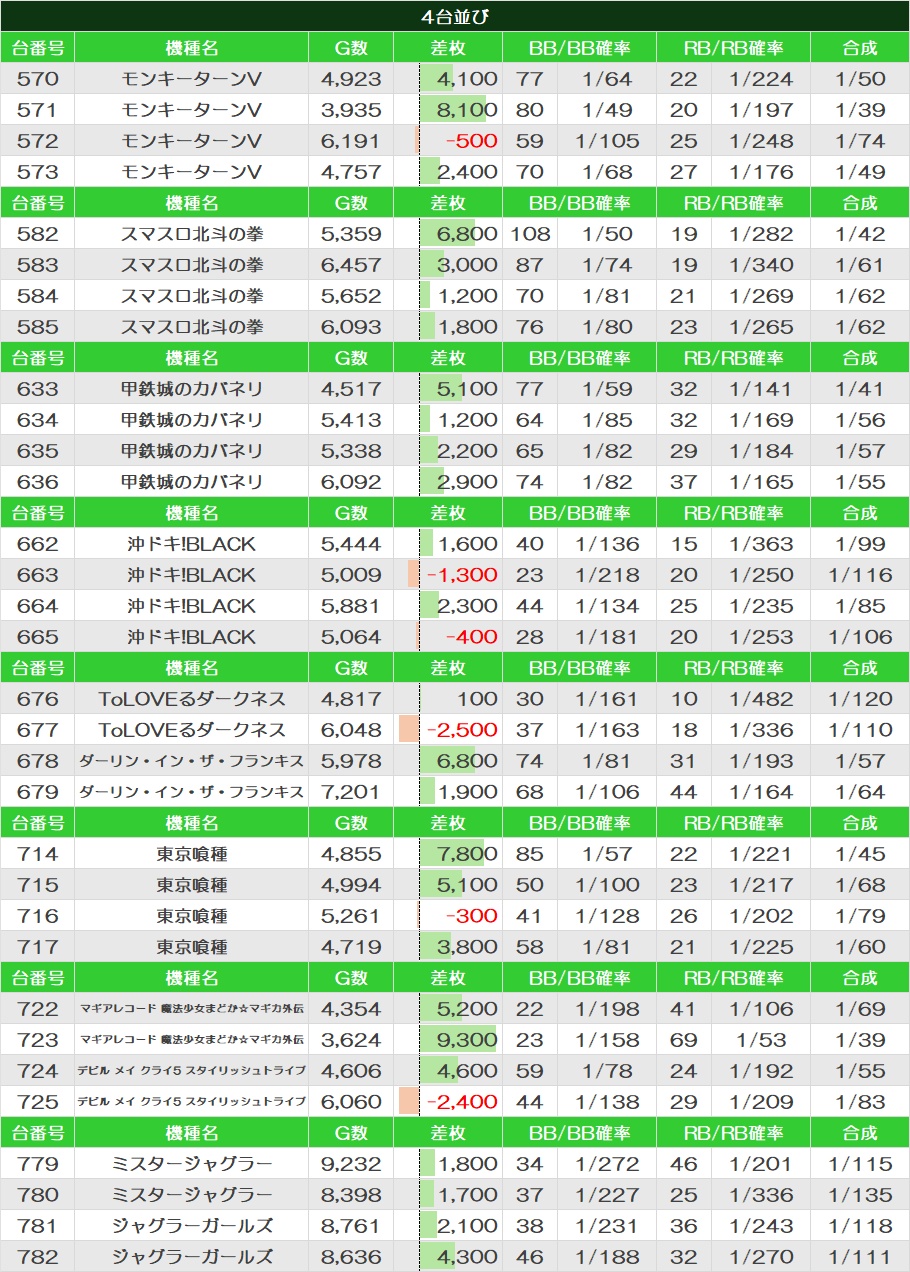Click G数 4,517 in row 633

click(x=351, y=389)
